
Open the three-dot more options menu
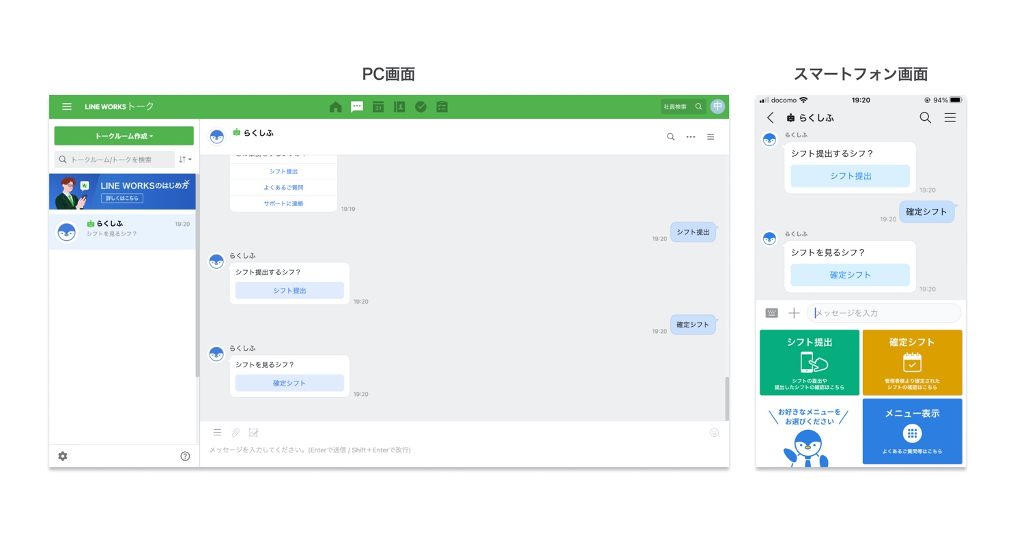coord(690,137)
